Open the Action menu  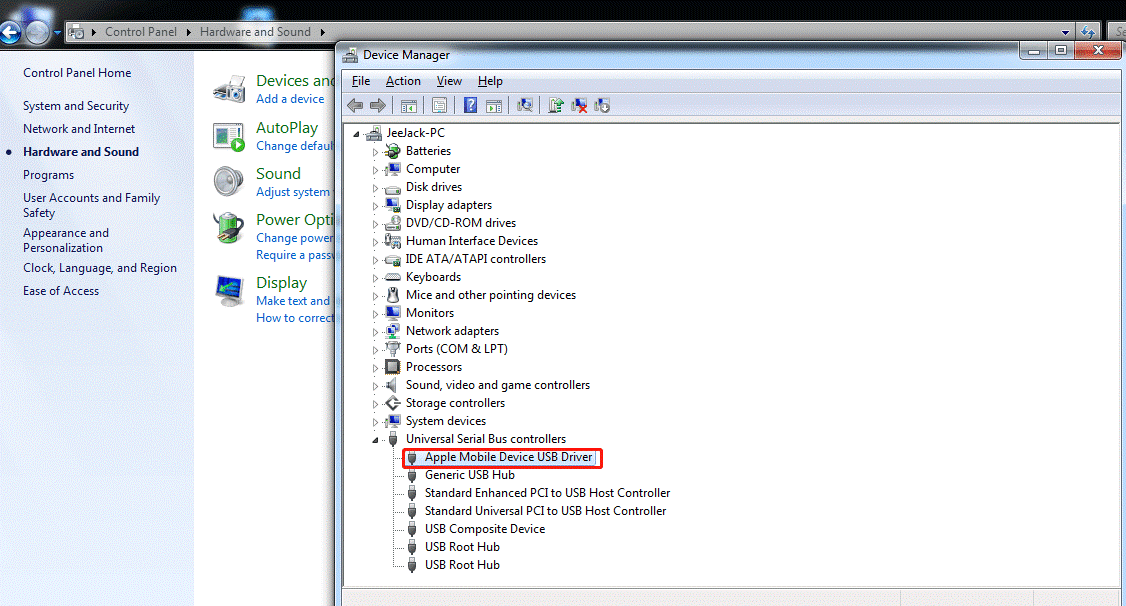click(x=403, y=81)
